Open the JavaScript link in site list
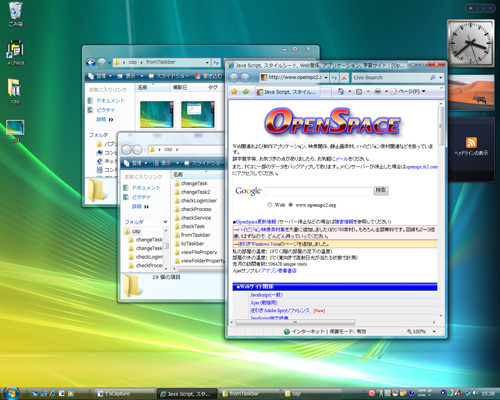The image size is (500, 400). pos(266,295)
